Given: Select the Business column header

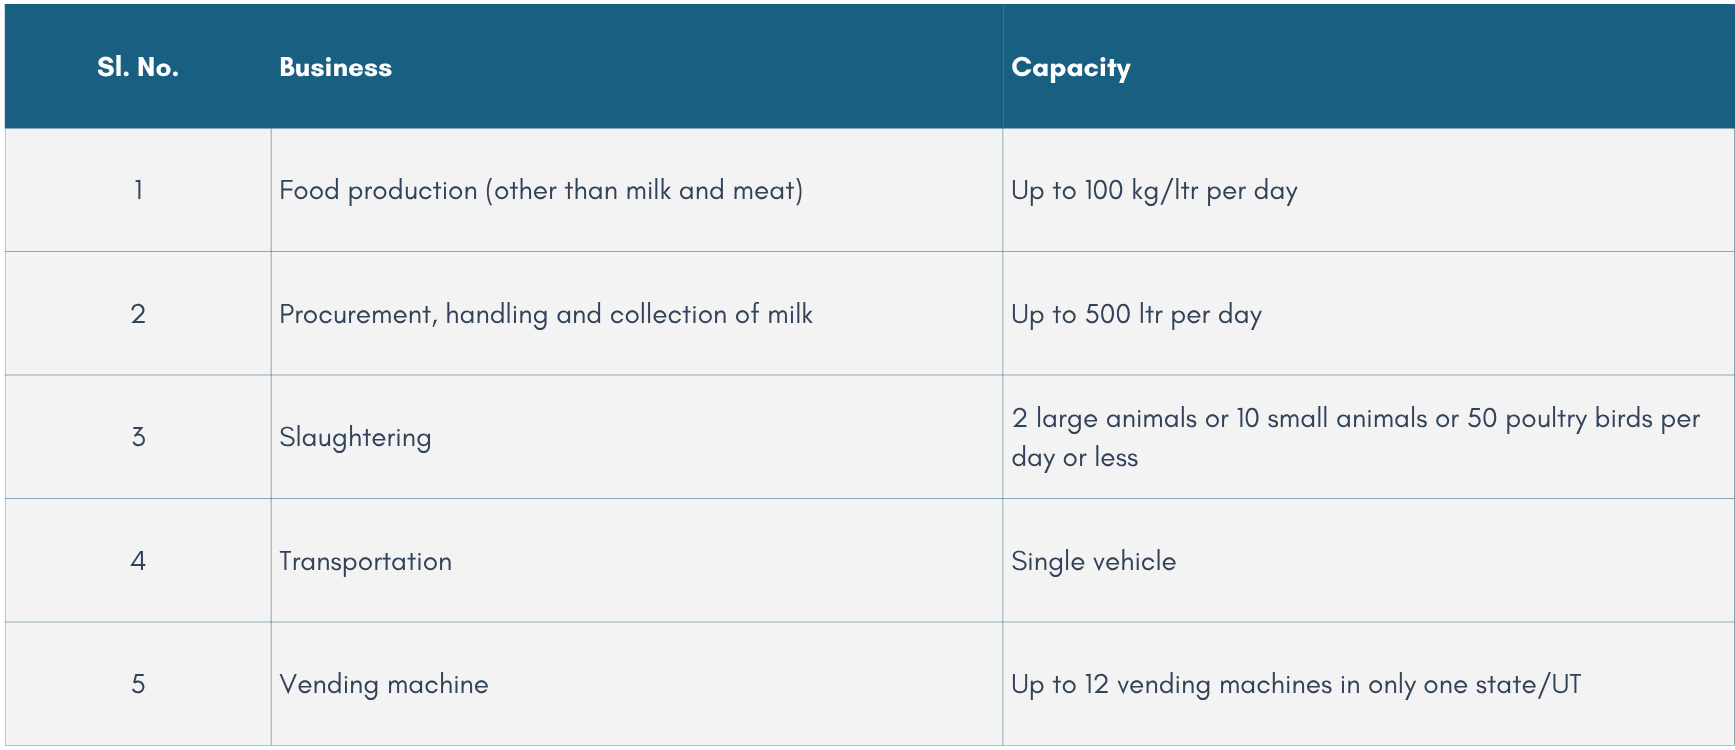Looking at the screenshot, I should tap(335, 68).
